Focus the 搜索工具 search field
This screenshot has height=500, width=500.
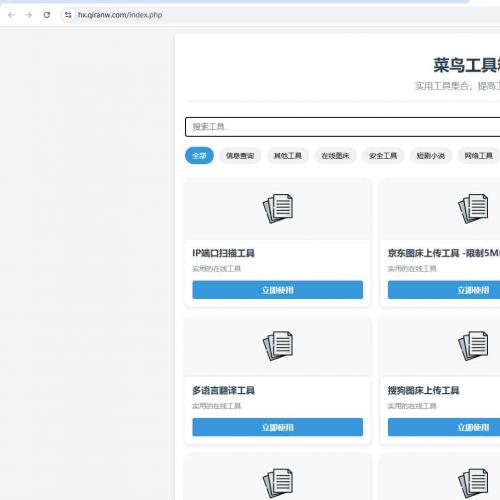pos(343,127)
